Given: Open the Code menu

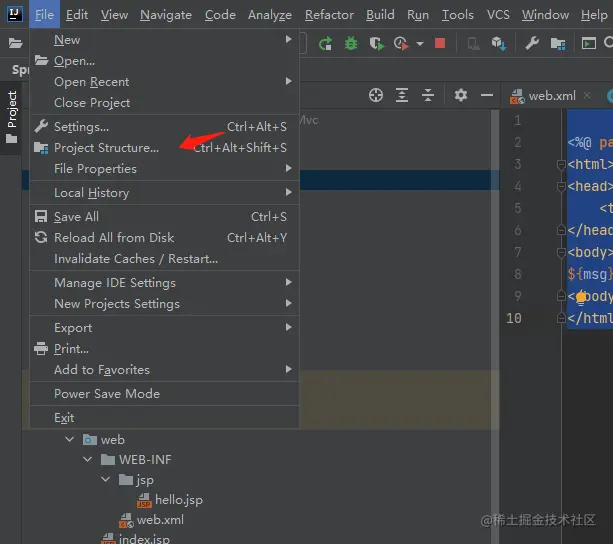Looking at the screenshot, I should [220, 15].
